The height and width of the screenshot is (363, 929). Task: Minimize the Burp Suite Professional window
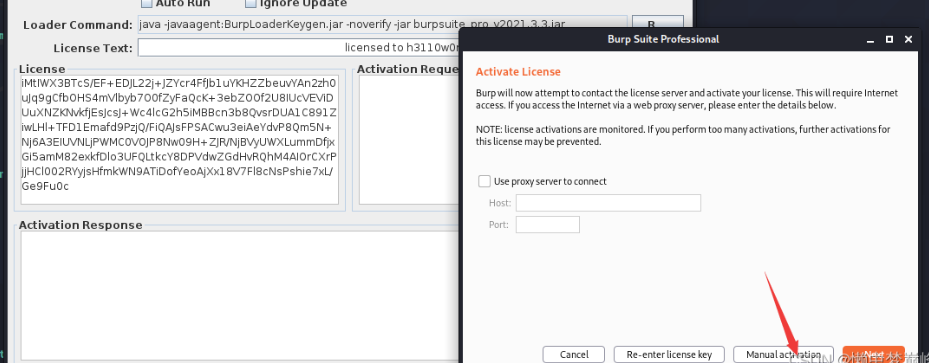click(870, 40)
